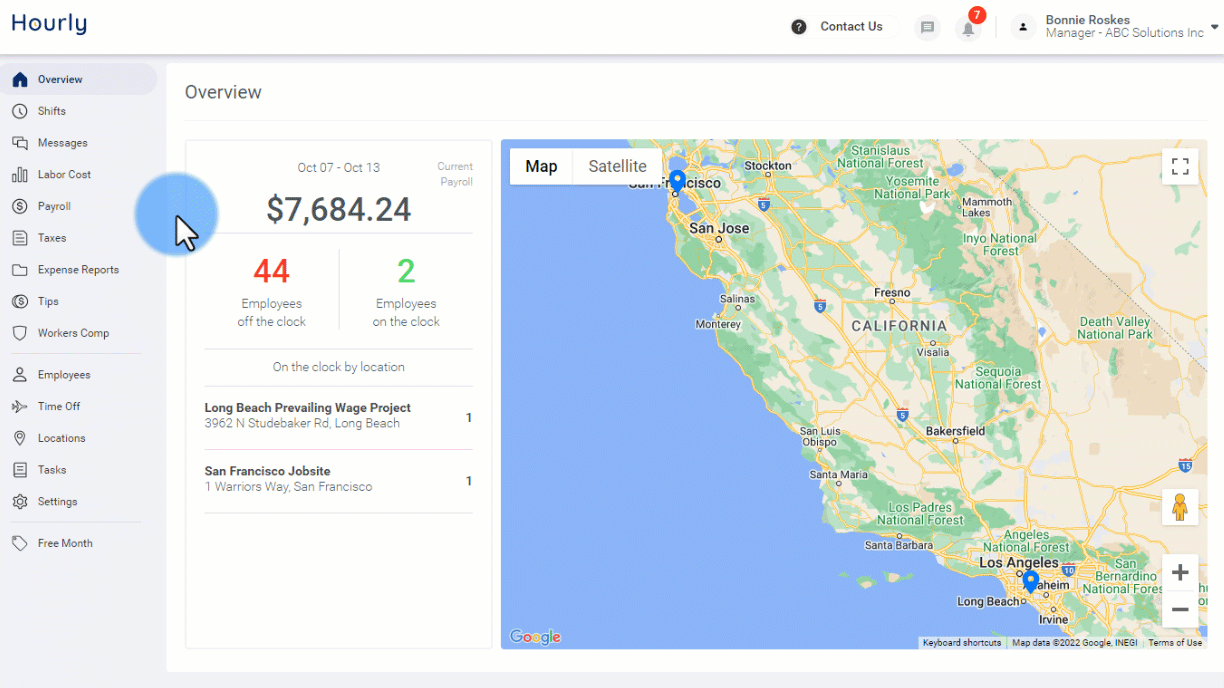This screenshot has width=1224, height=688.
Task: Click the Messages chat icon in sidebar
Action: [x=19, y=143]
